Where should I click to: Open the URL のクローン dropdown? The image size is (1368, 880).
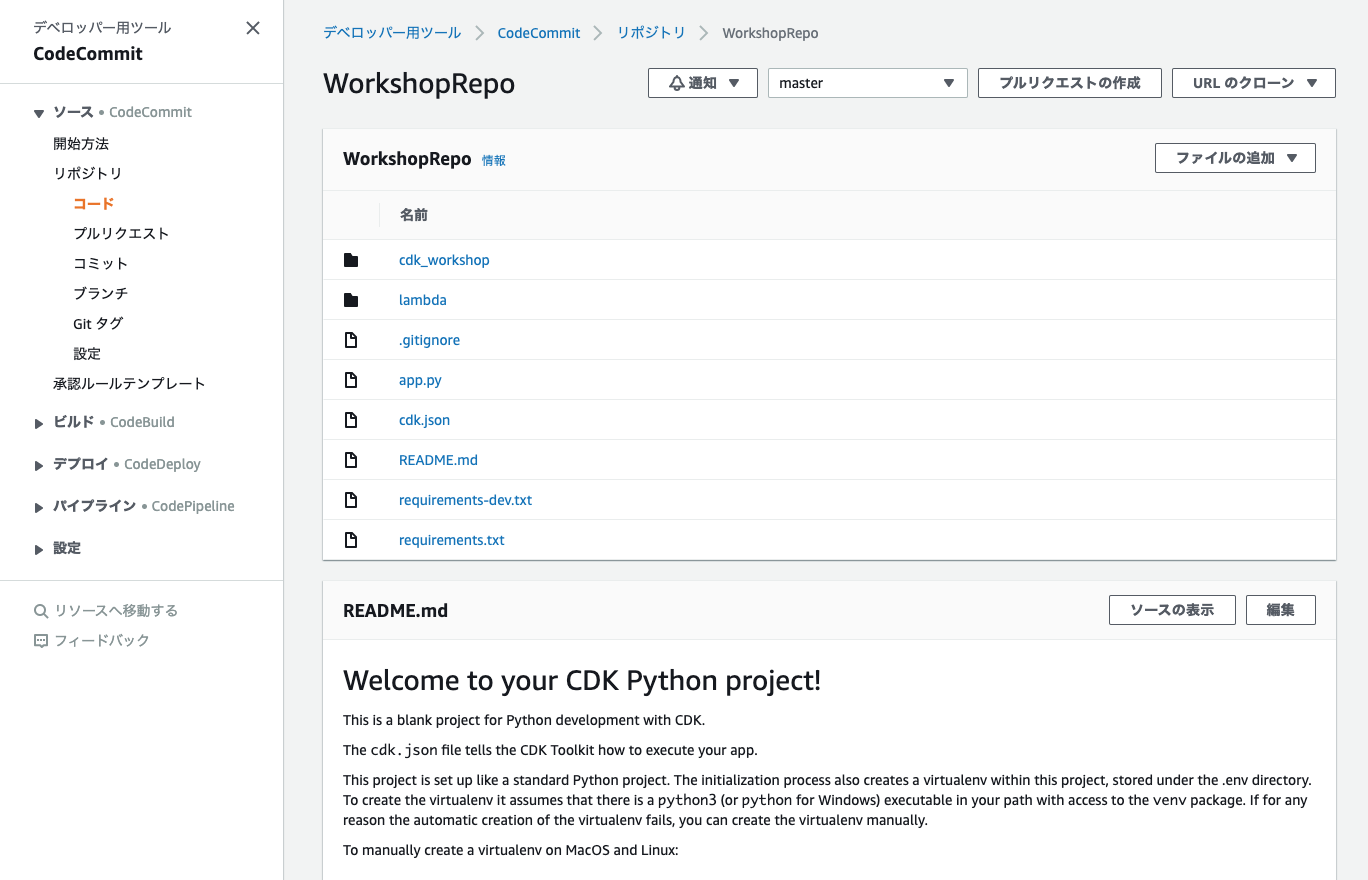(x=1253, y=83)
